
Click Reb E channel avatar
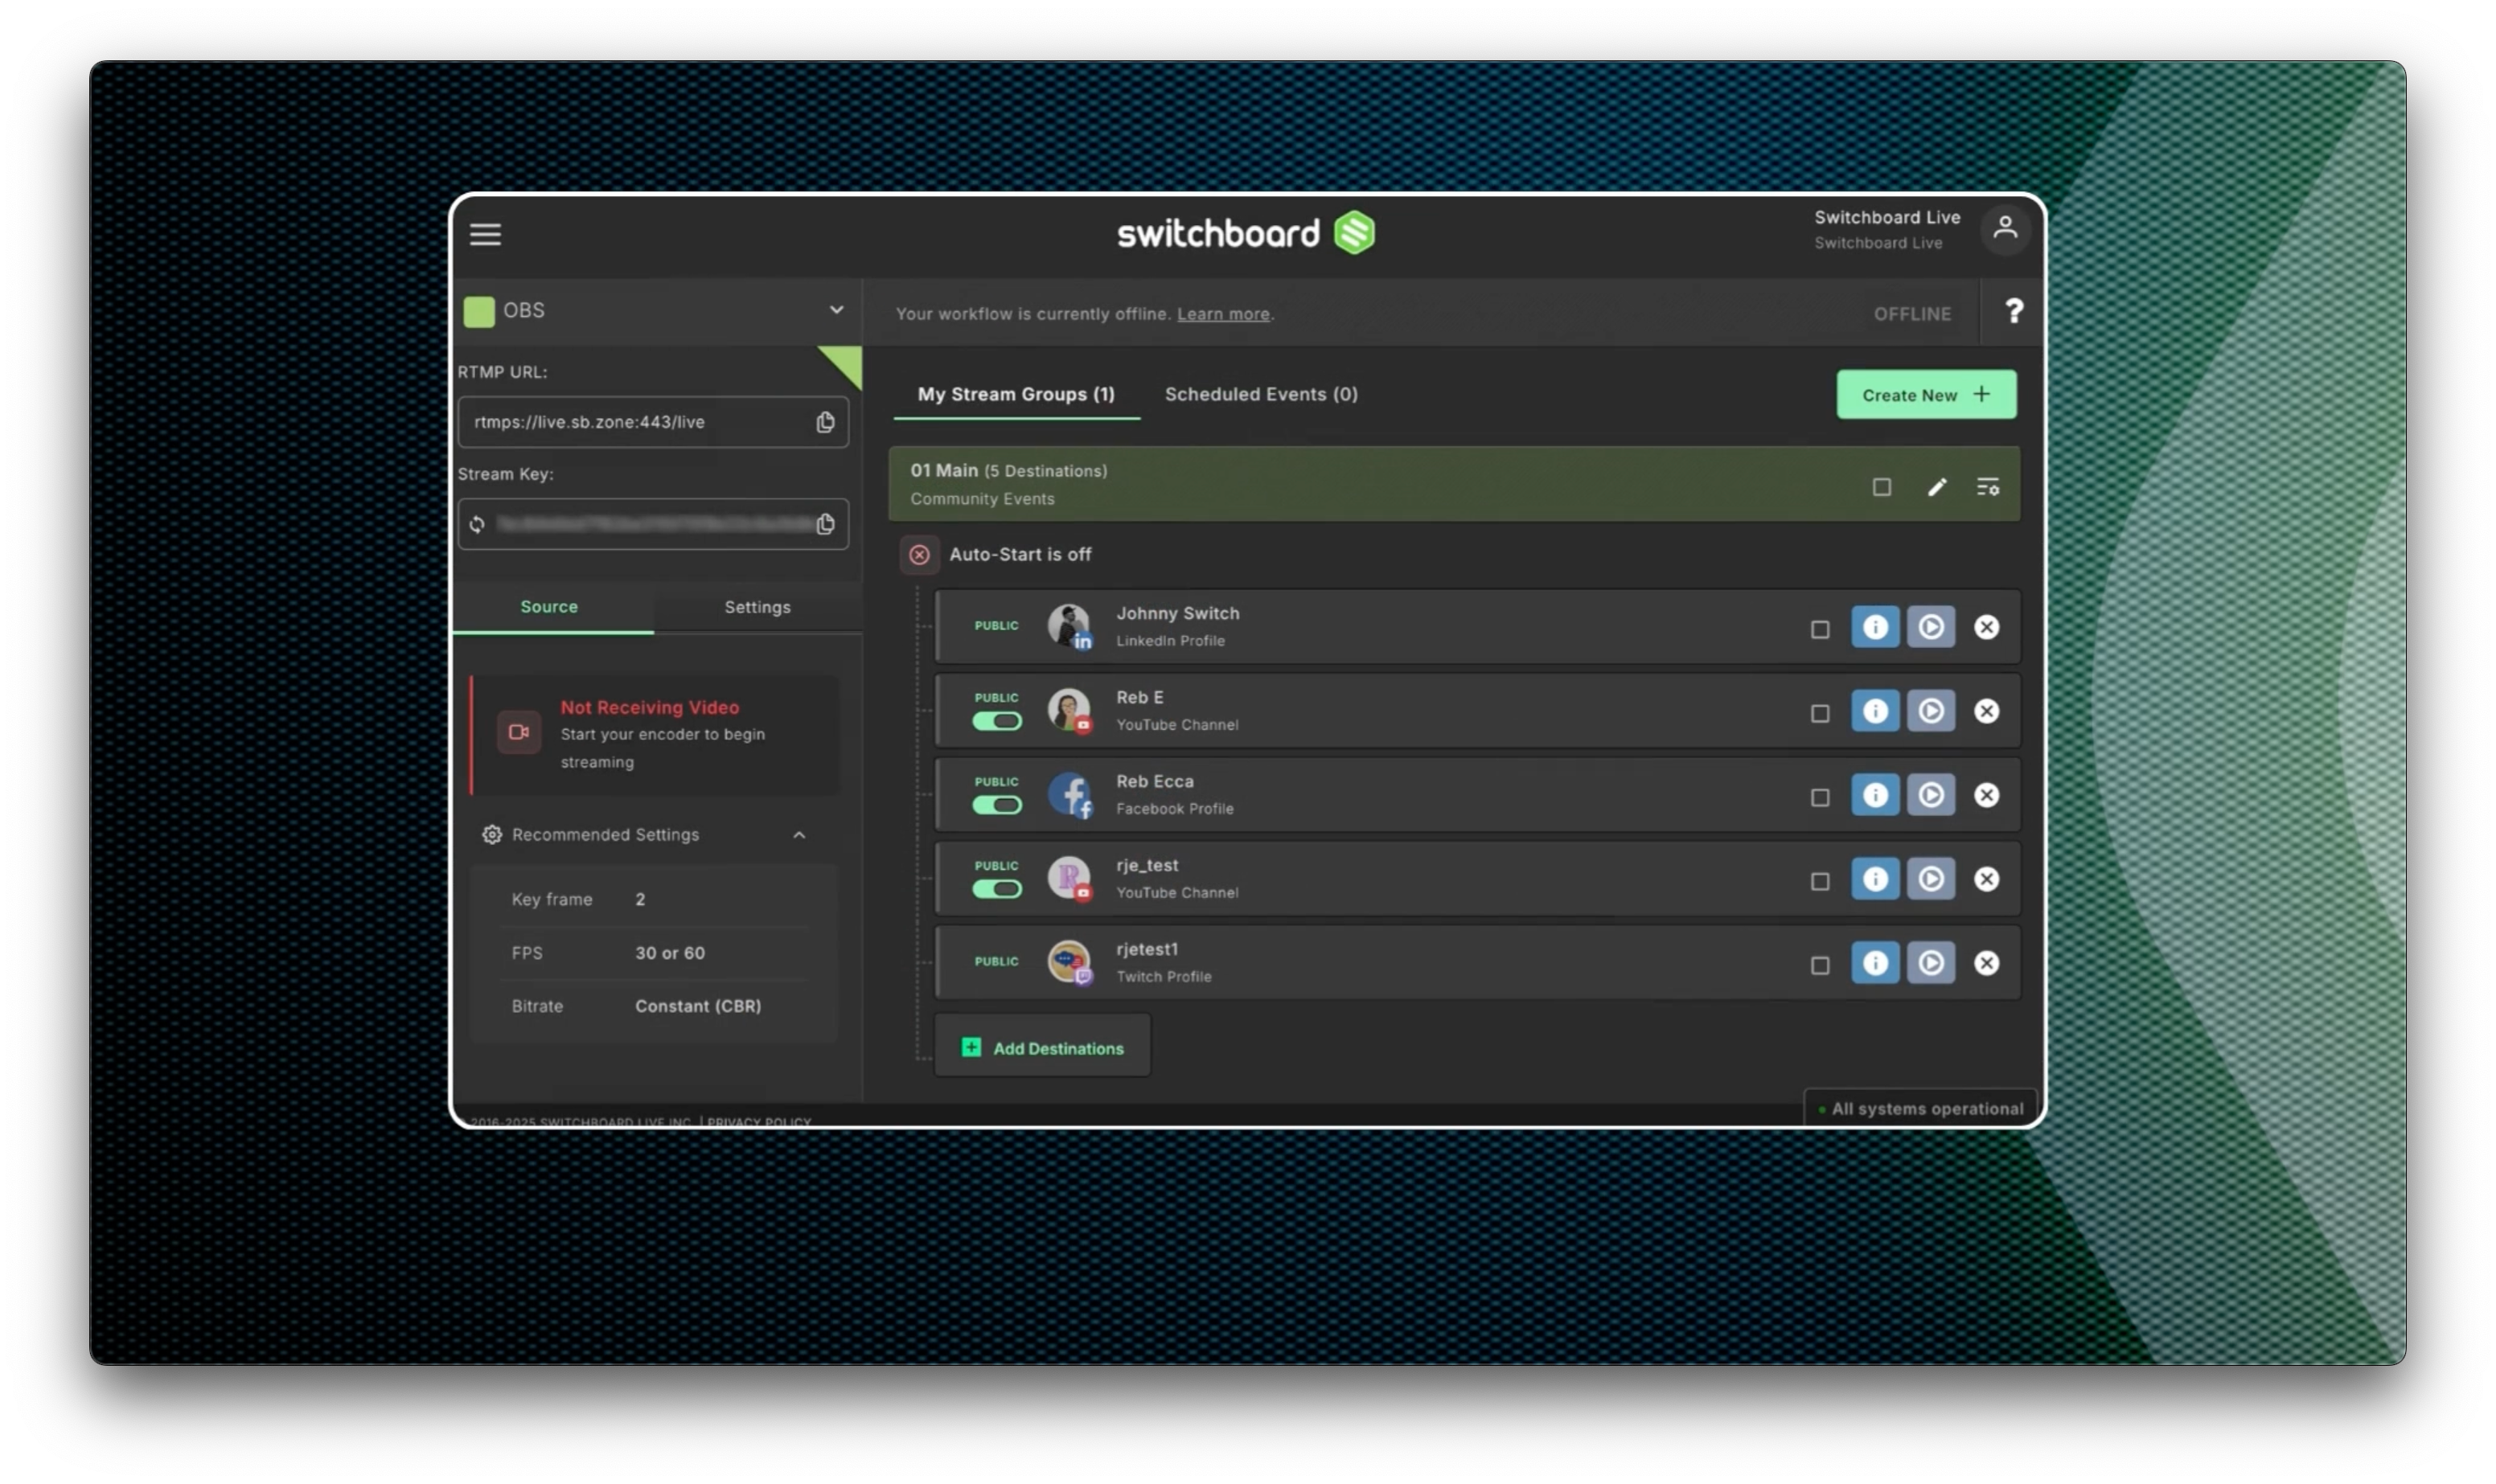click(1069, 711)
